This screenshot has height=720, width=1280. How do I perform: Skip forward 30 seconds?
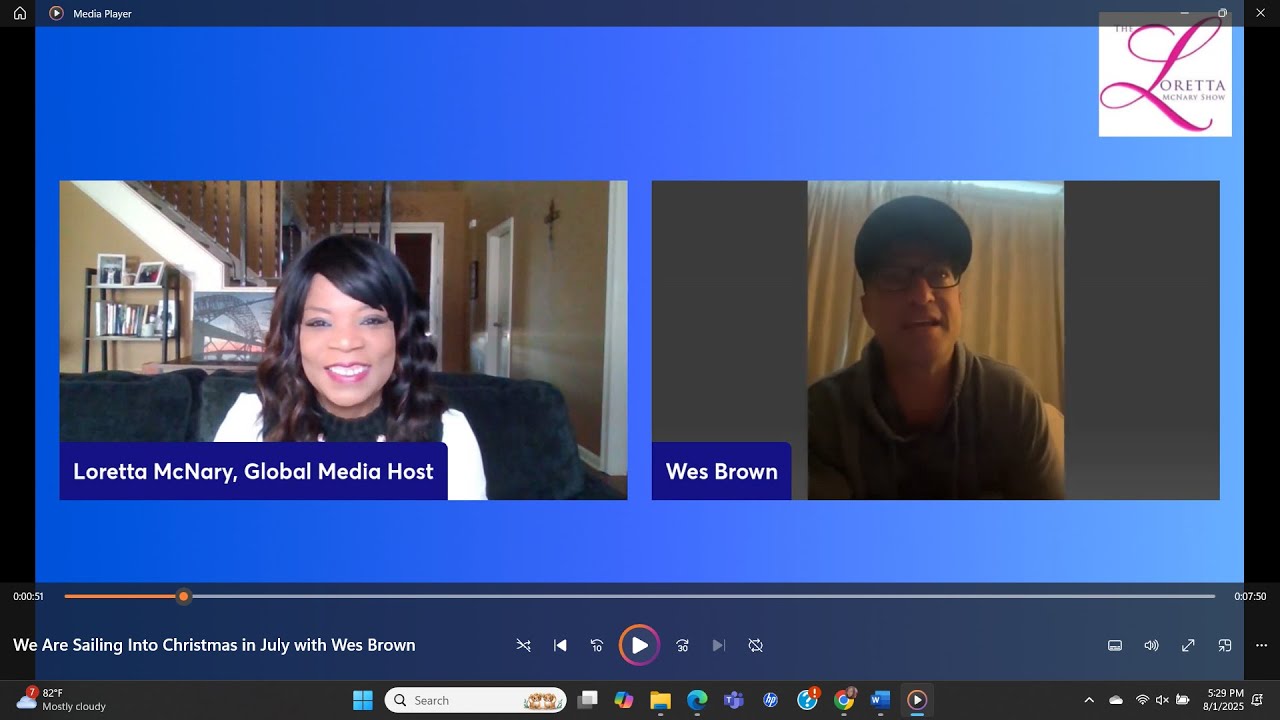click(x=682, y=646)
